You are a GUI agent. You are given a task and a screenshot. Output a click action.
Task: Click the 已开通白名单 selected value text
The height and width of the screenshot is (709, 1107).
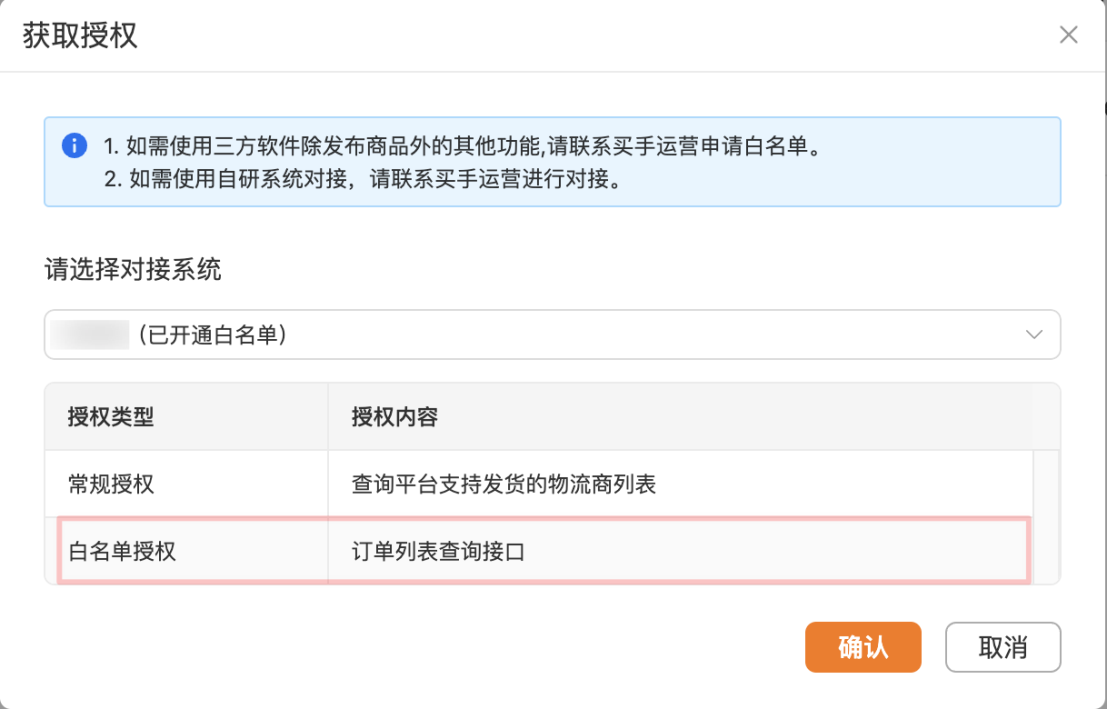[x=214, y=335]
